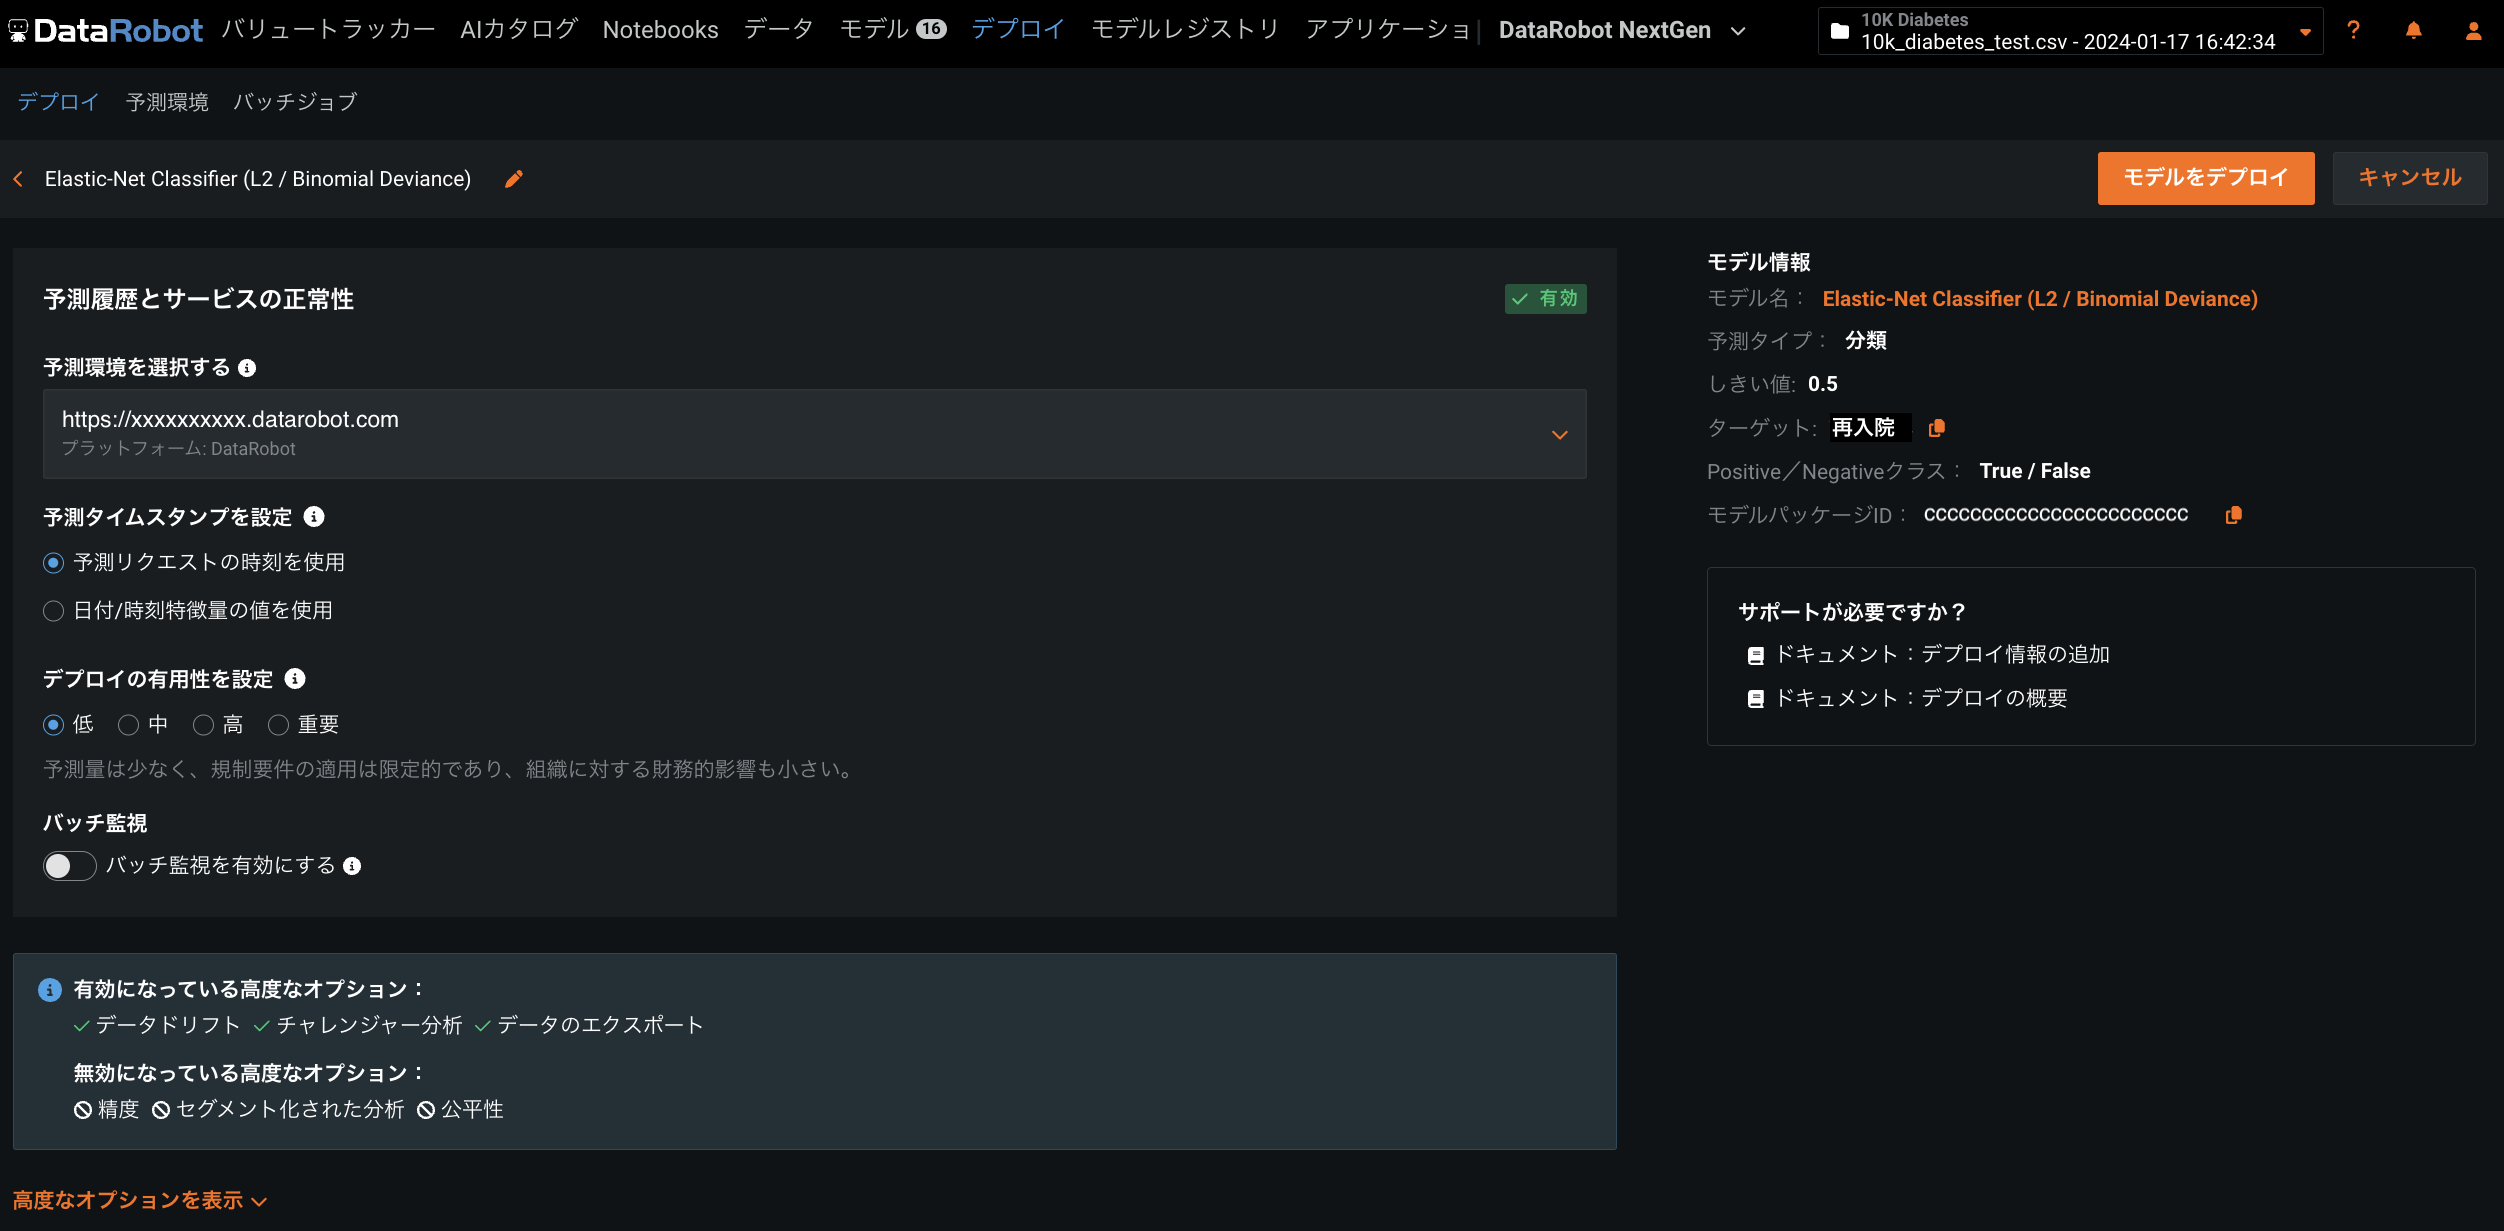Click the pencil edit icon beside model name
The width and height of the screenshot is (2504, 1231).
tap(514, 179)
